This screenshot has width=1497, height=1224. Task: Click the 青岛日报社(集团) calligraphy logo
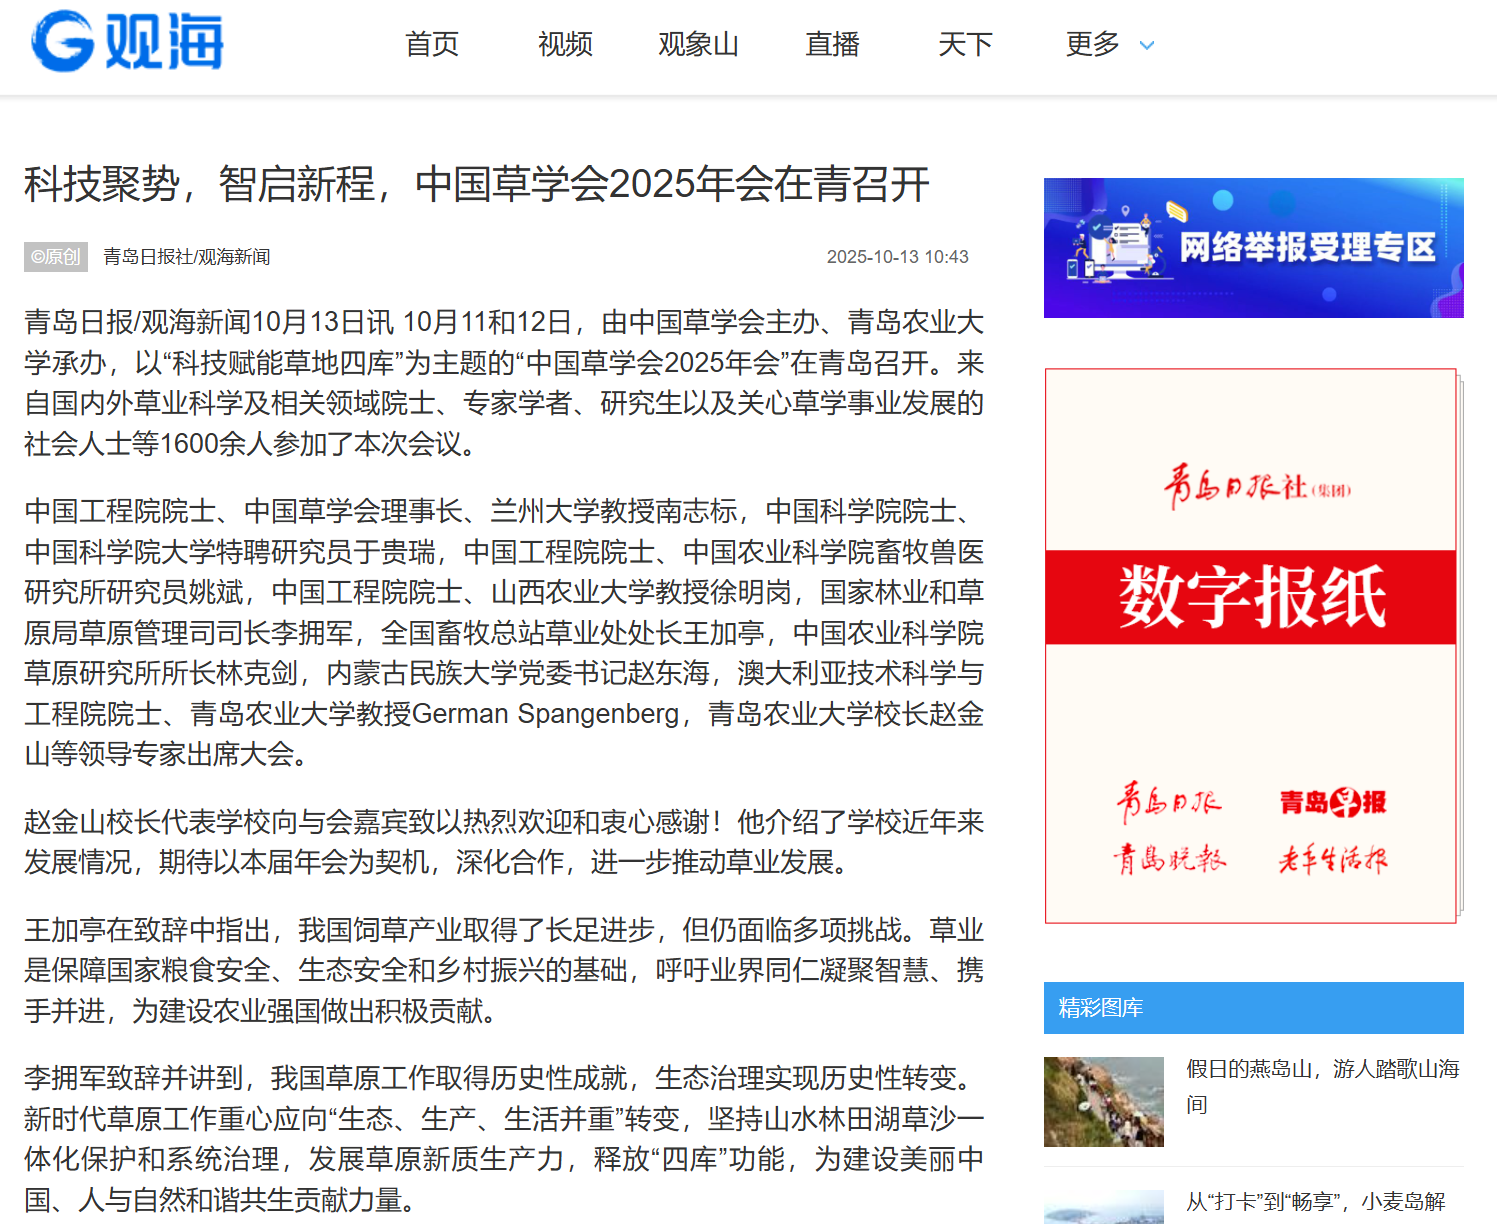[1256, 487]
